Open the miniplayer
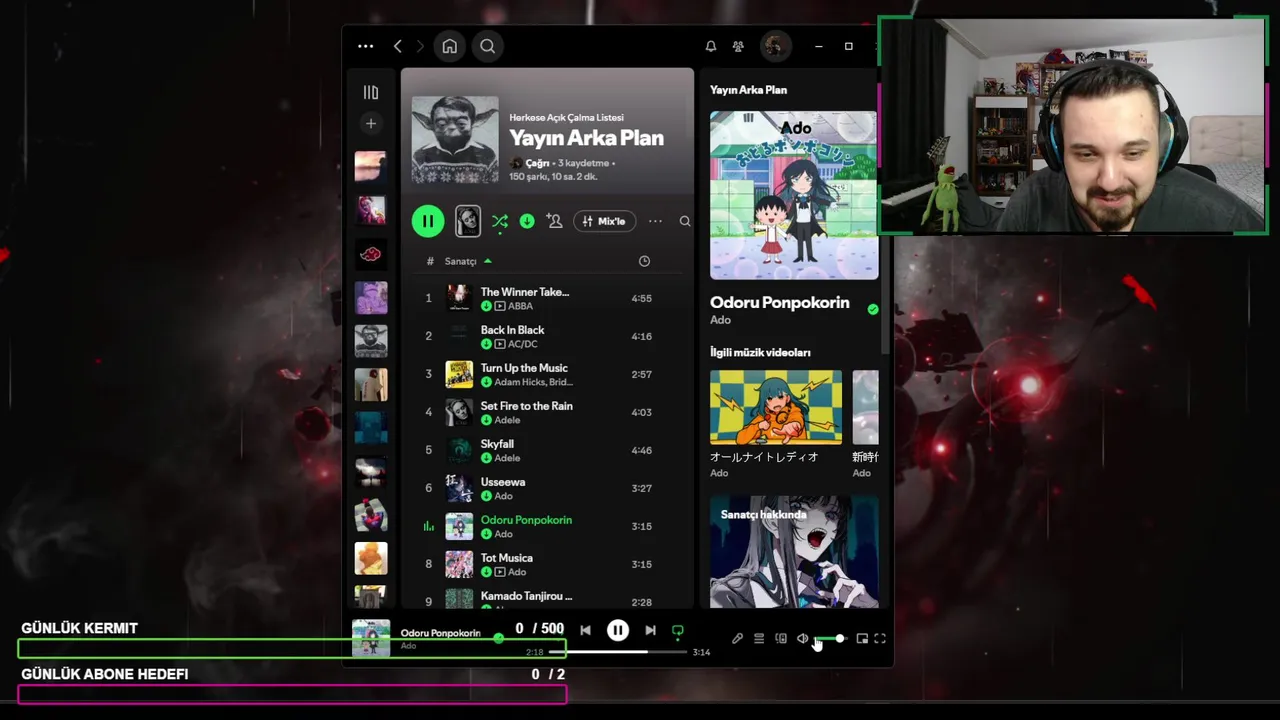1280x720 pixels. click(x=862, y=639)
